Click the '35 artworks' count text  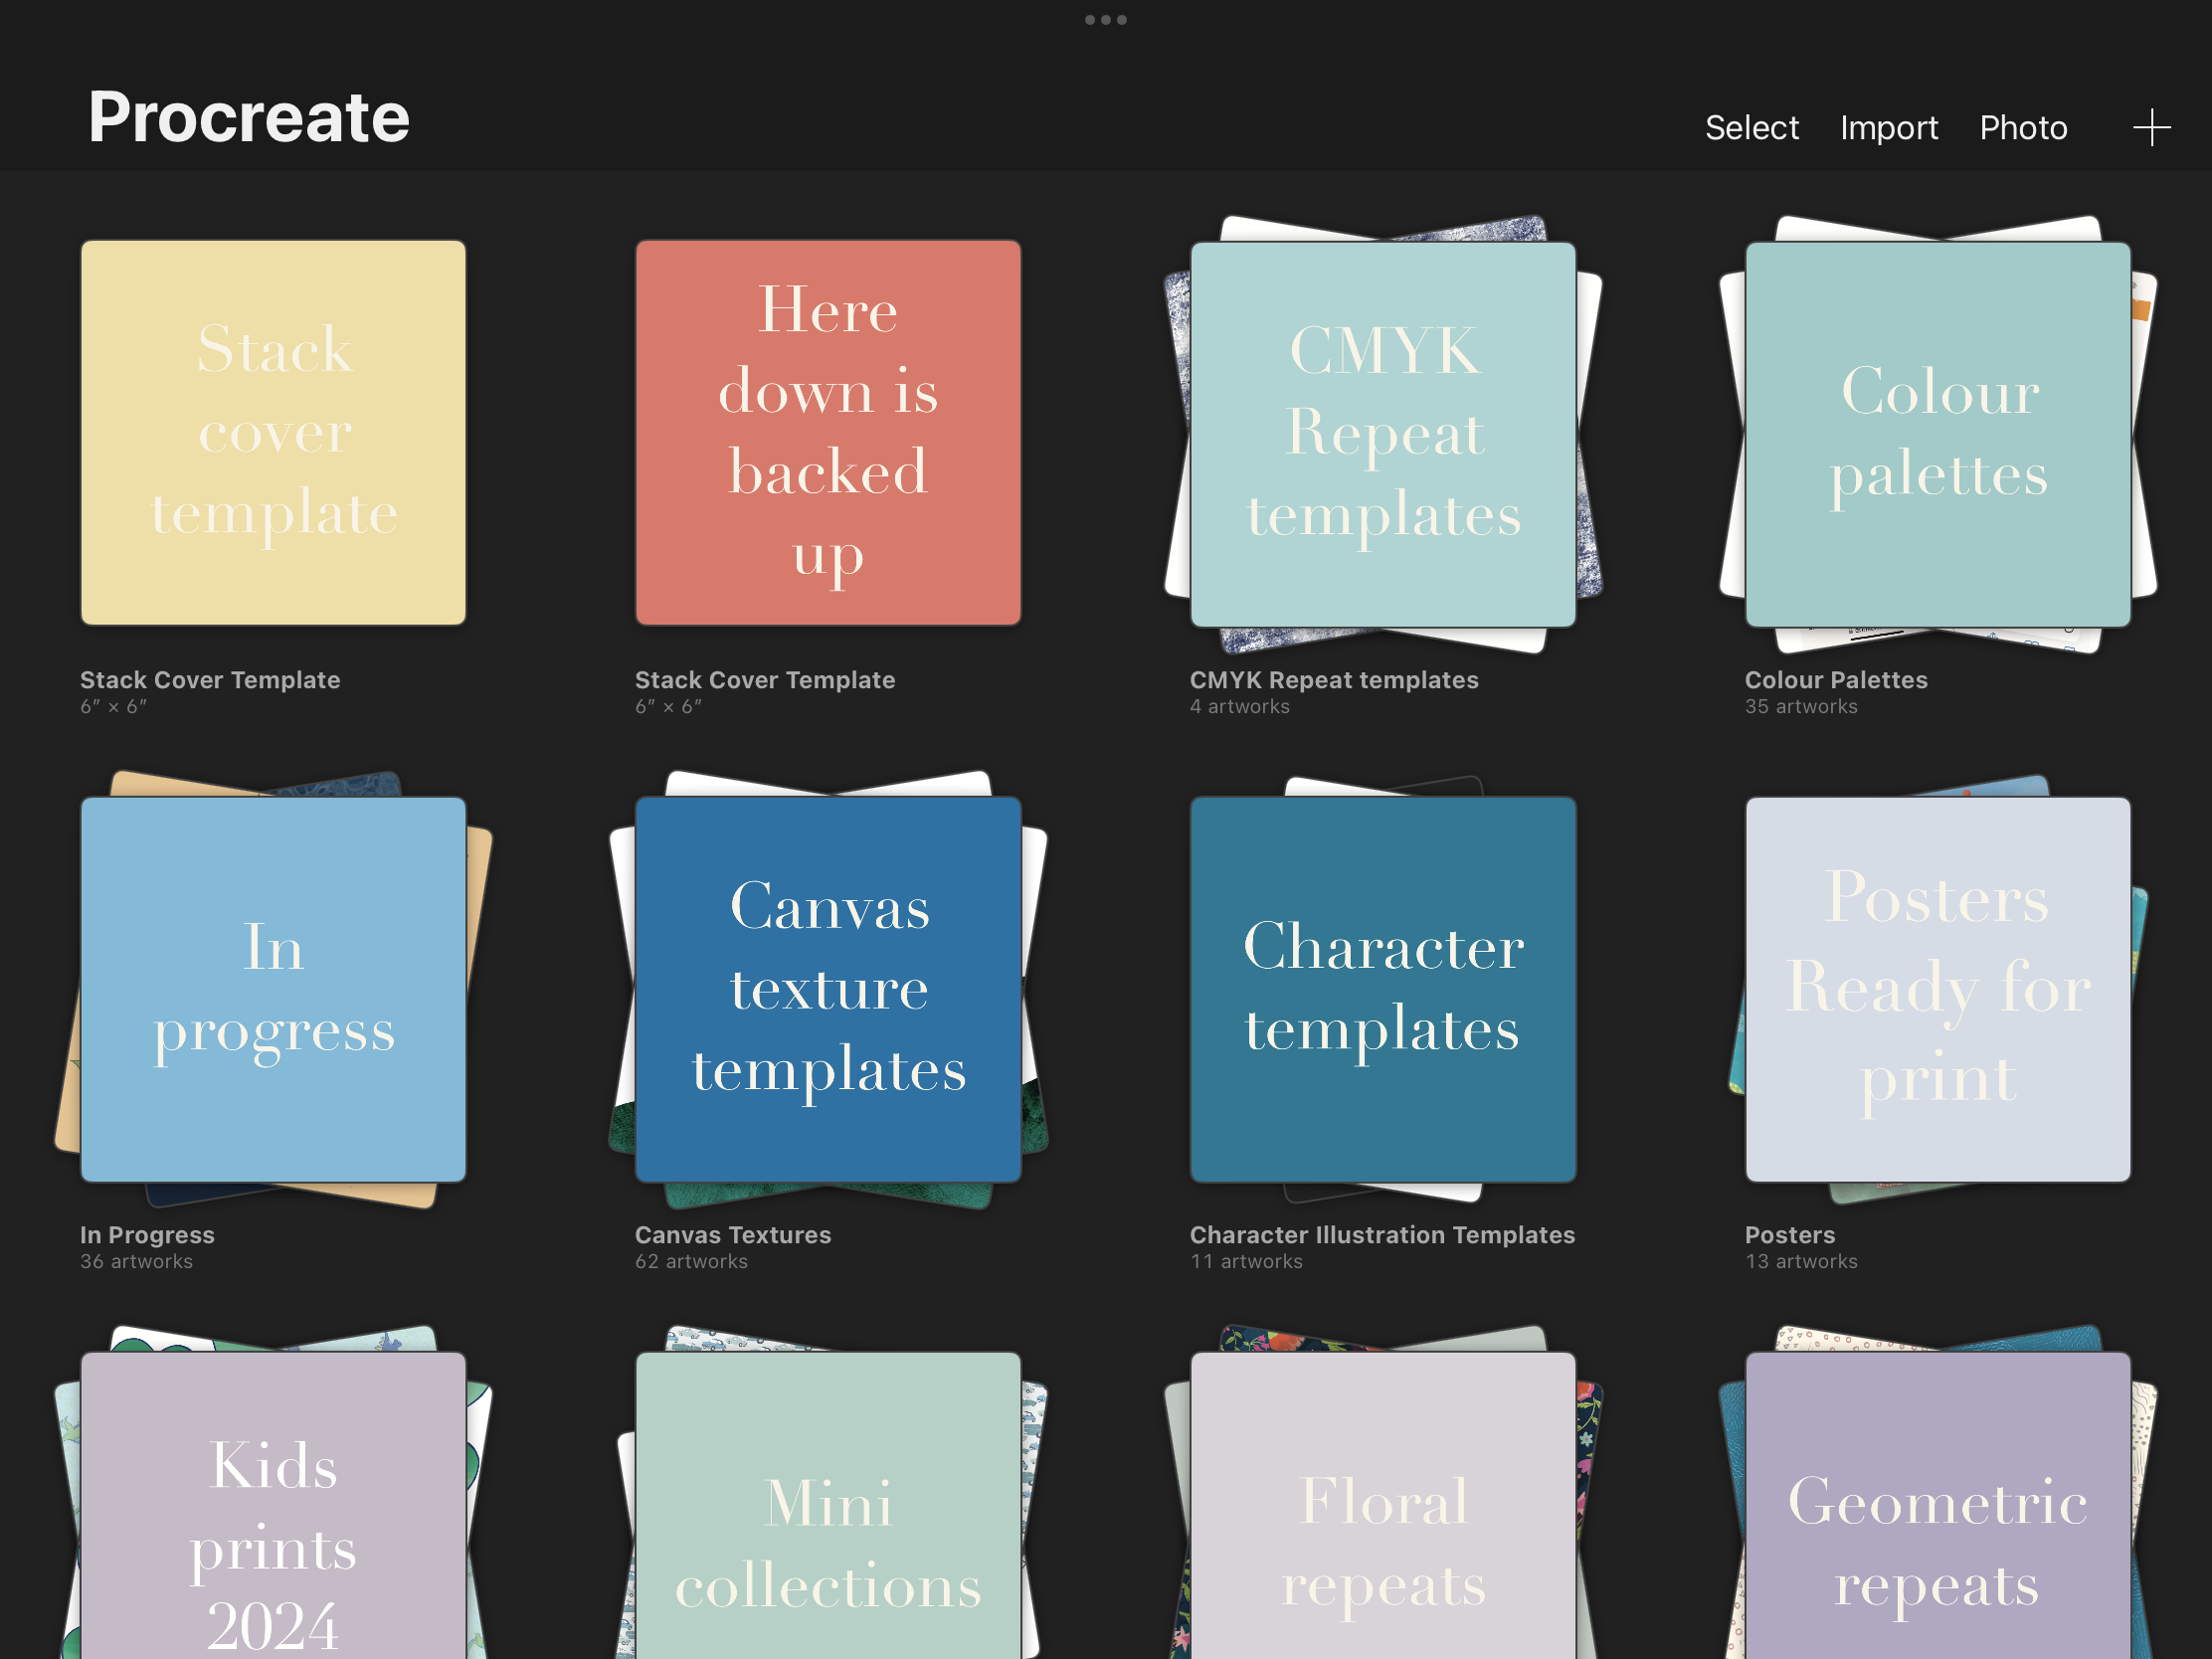(1801, 707)
